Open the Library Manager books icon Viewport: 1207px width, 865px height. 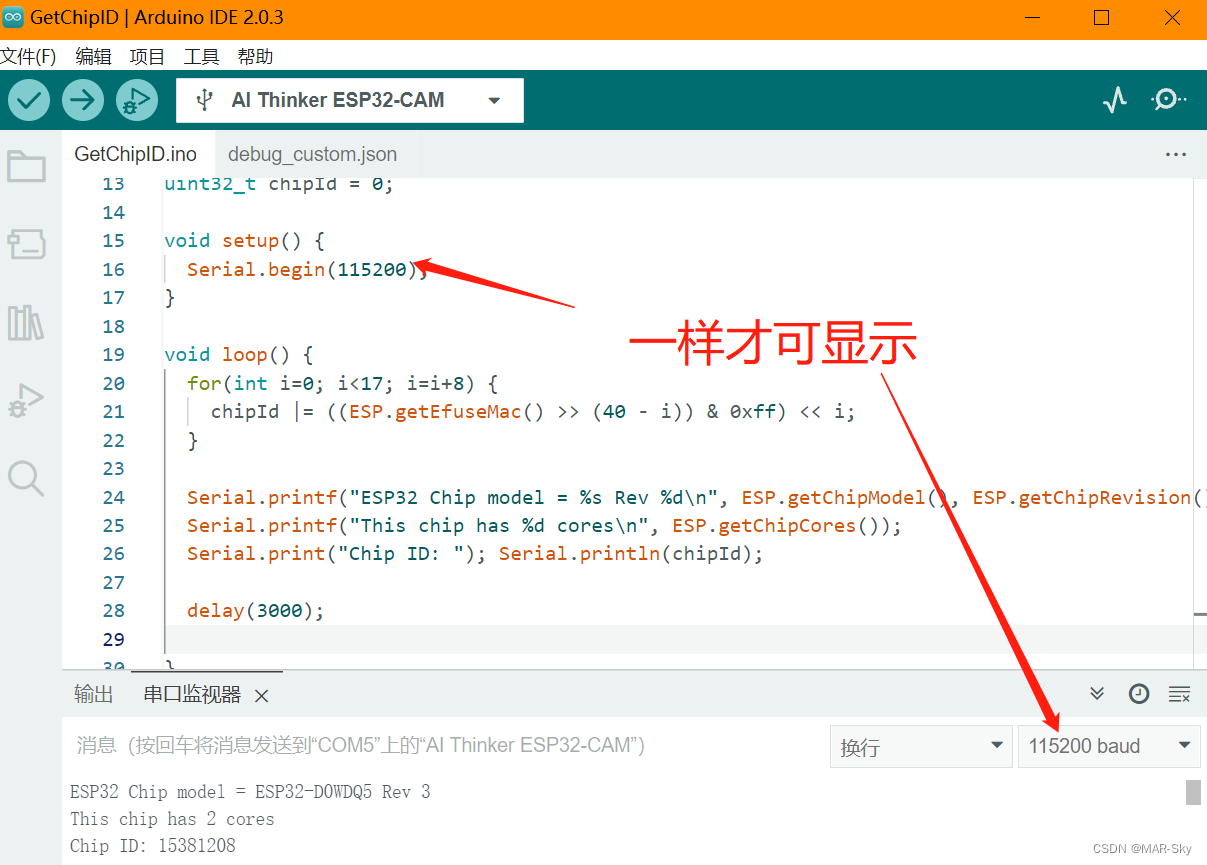pos(26,322)
